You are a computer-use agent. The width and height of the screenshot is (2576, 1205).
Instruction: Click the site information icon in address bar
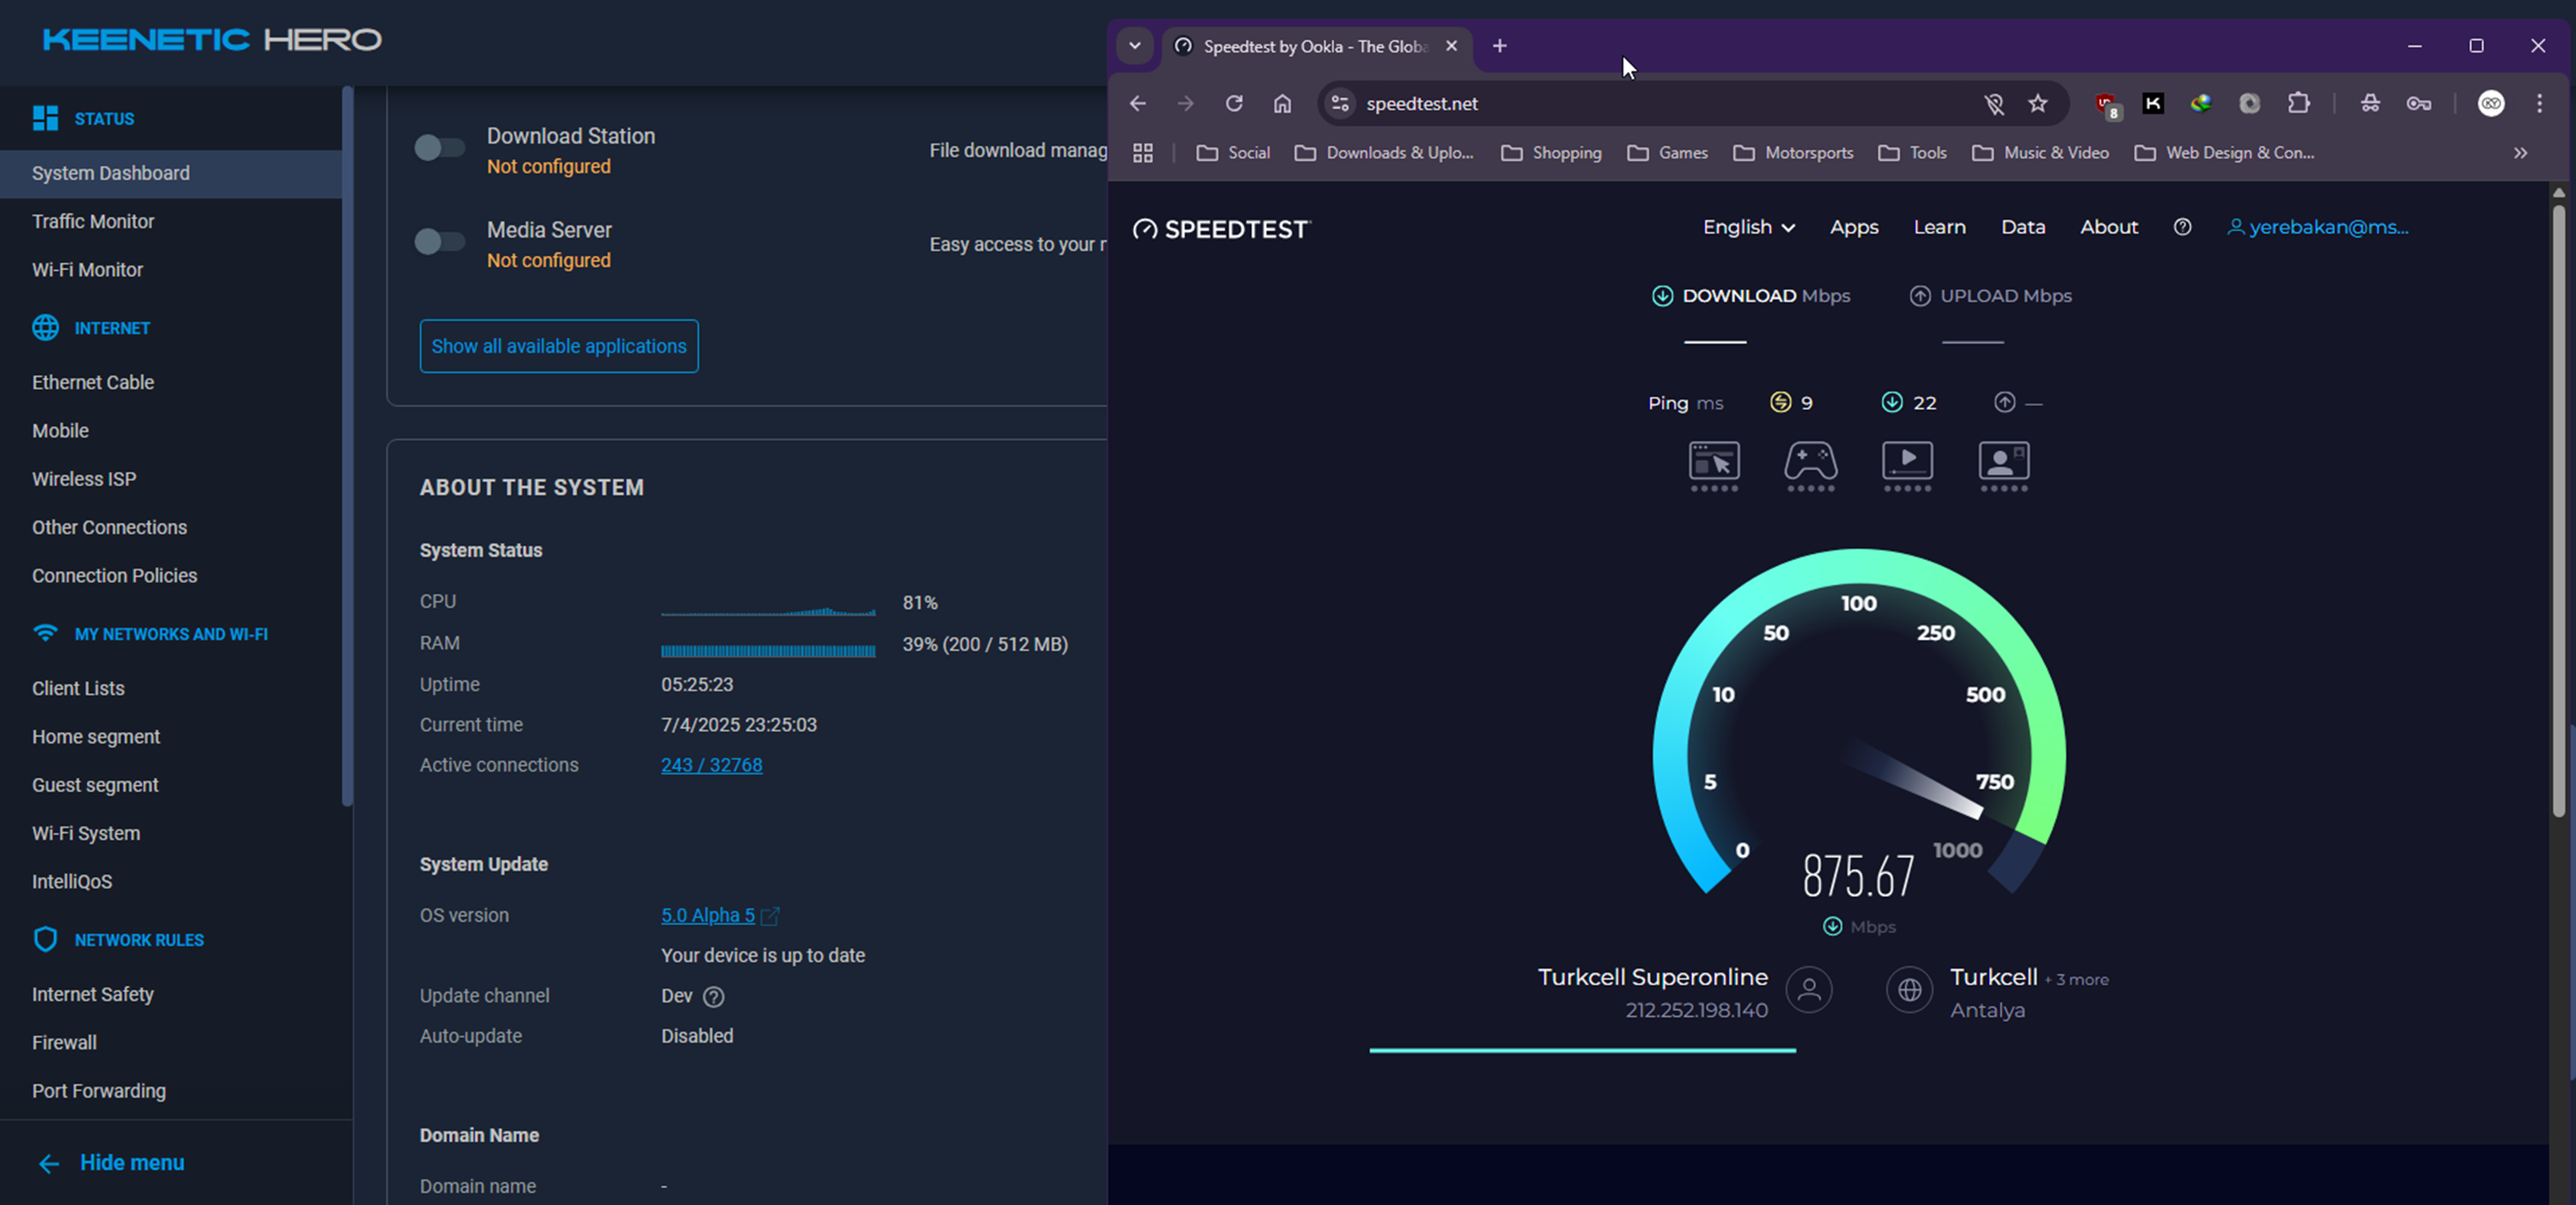point(1340,103)
